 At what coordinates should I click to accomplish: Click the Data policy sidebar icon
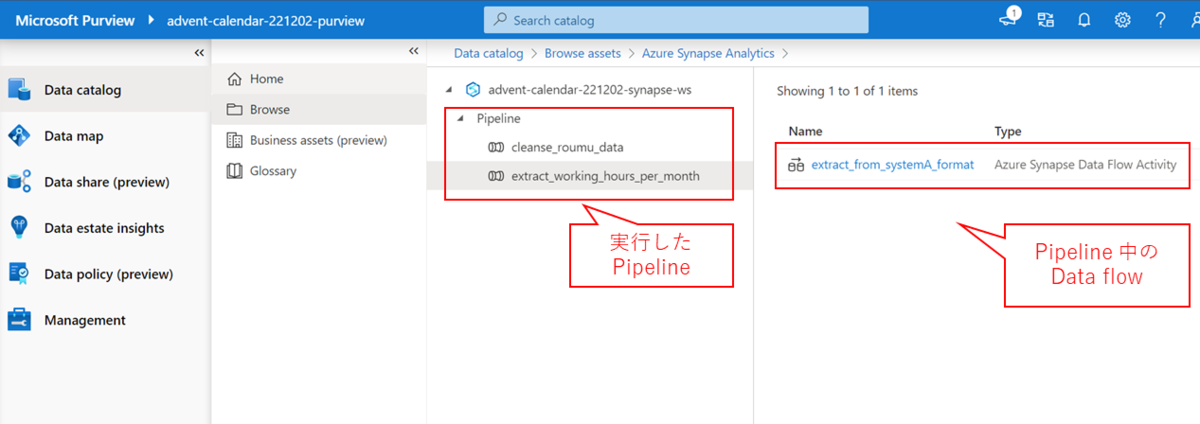coord(20,274)
